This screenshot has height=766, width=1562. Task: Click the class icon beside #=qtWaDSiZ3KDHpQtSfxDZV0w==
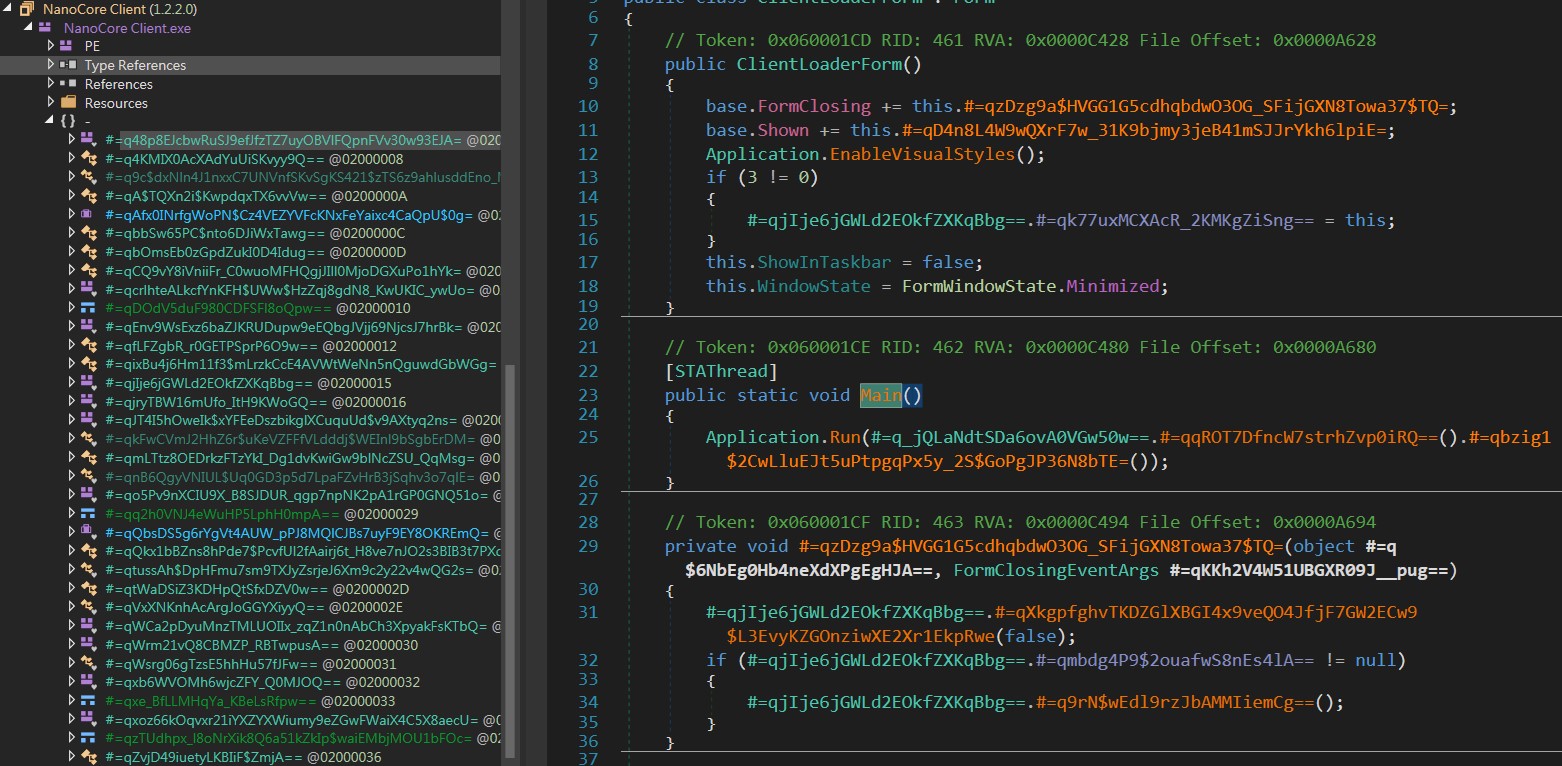tap(87, 589)
